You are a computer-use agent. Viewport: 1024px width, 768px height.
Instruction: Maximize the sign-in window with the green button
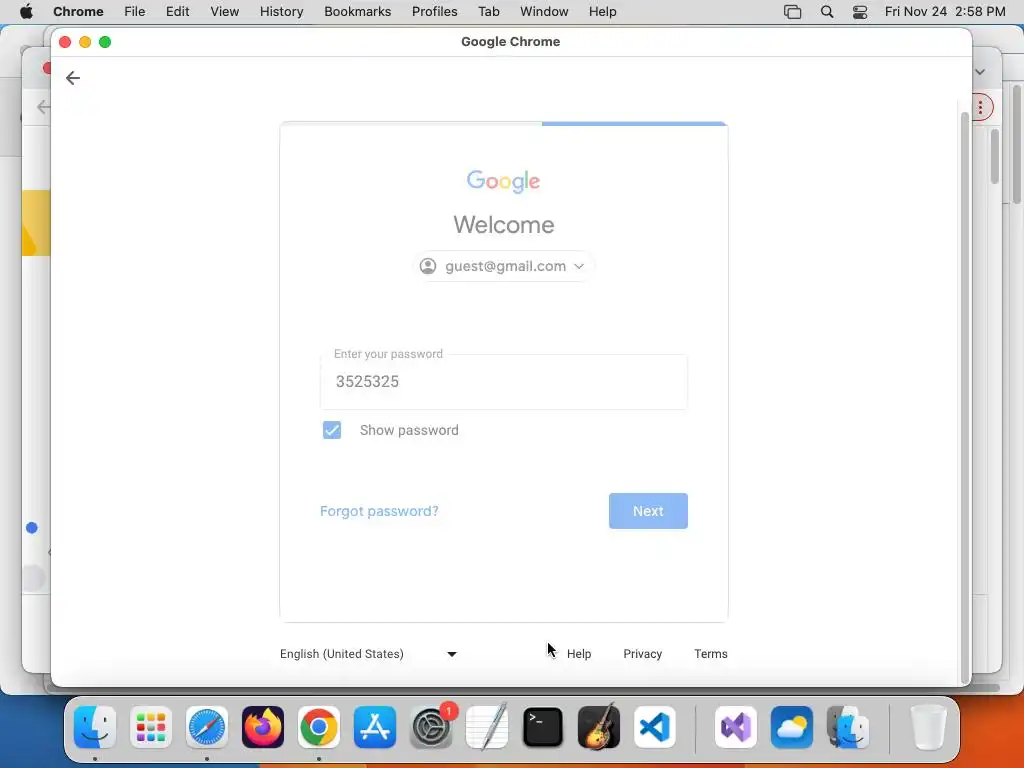pos(104,42)
